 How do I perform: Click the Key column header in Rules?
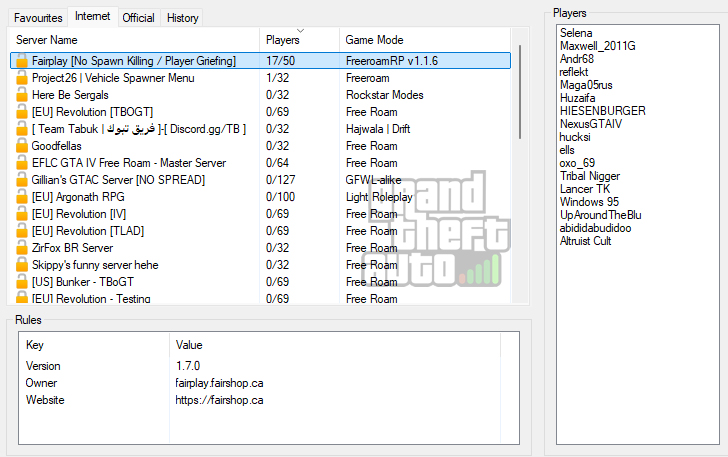[x=35, y=345]
